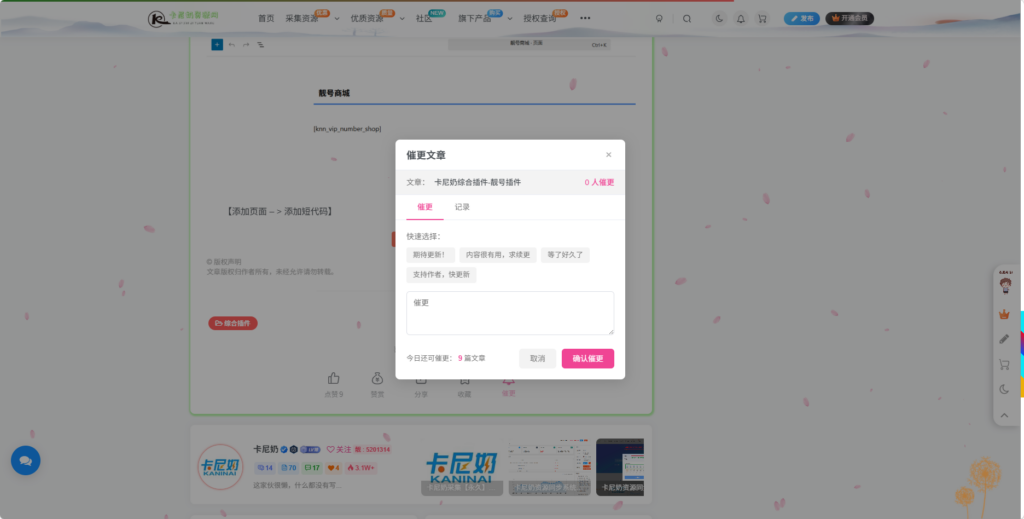The width and height of the screenshot is (1024, 519).
Task: Open notifications bell in header
Action: click(x=741, y=19)
